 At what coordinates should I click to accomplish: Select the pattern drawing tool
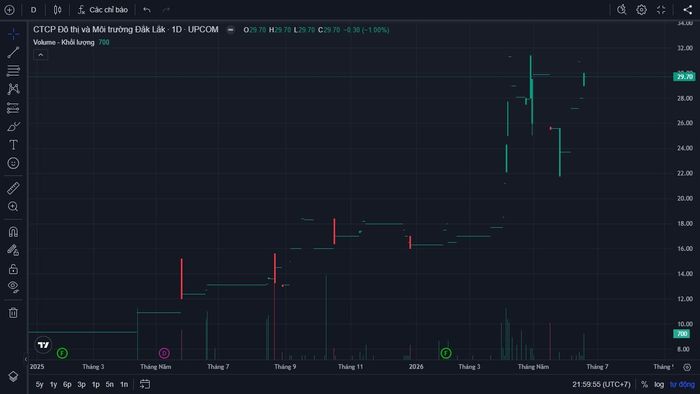13,89
